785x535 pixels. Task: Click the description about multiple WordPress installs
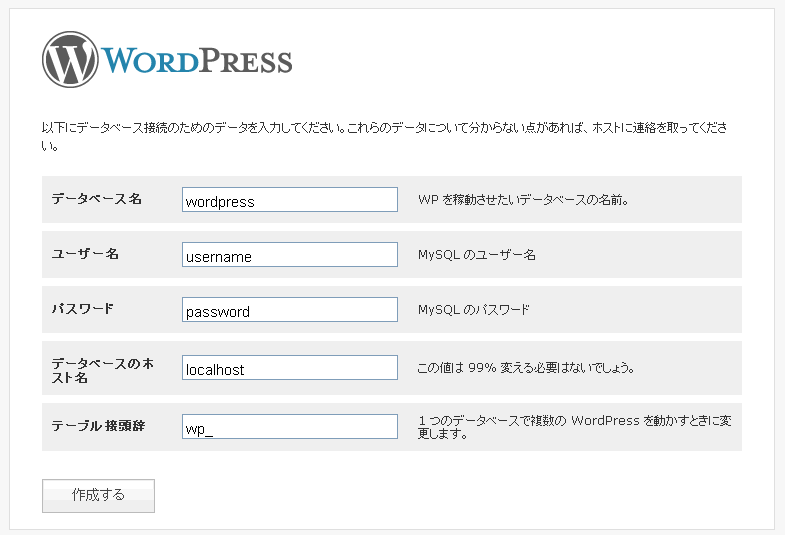575,427
